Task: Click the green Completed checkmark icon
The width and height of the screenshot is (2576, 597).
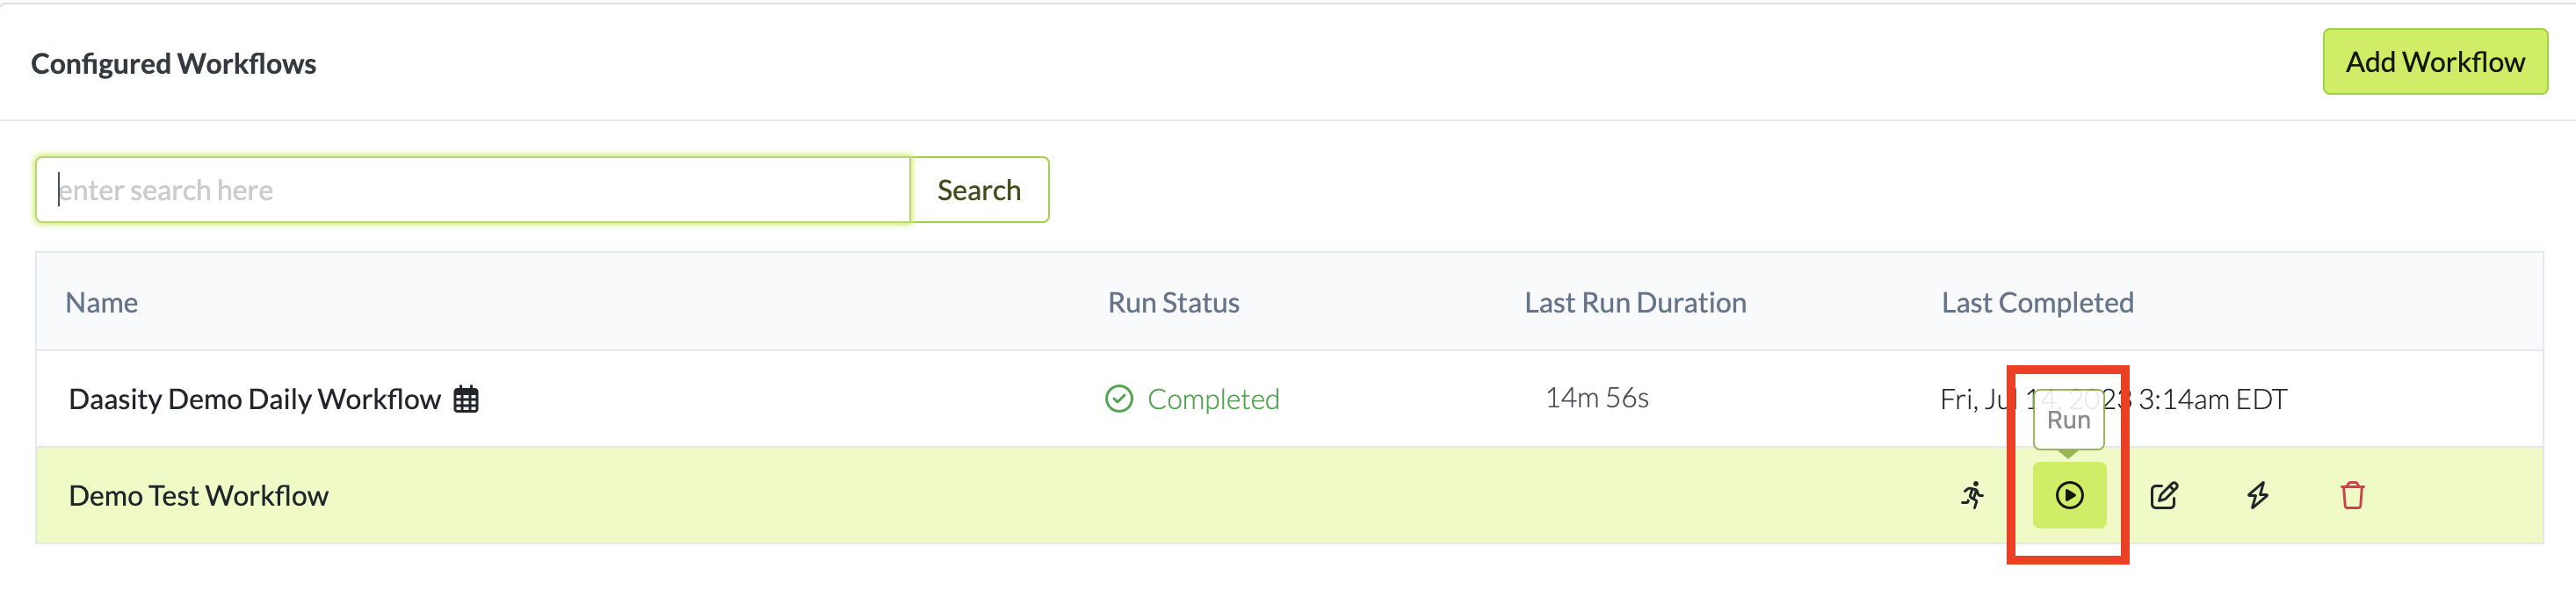Action: 1119,399
